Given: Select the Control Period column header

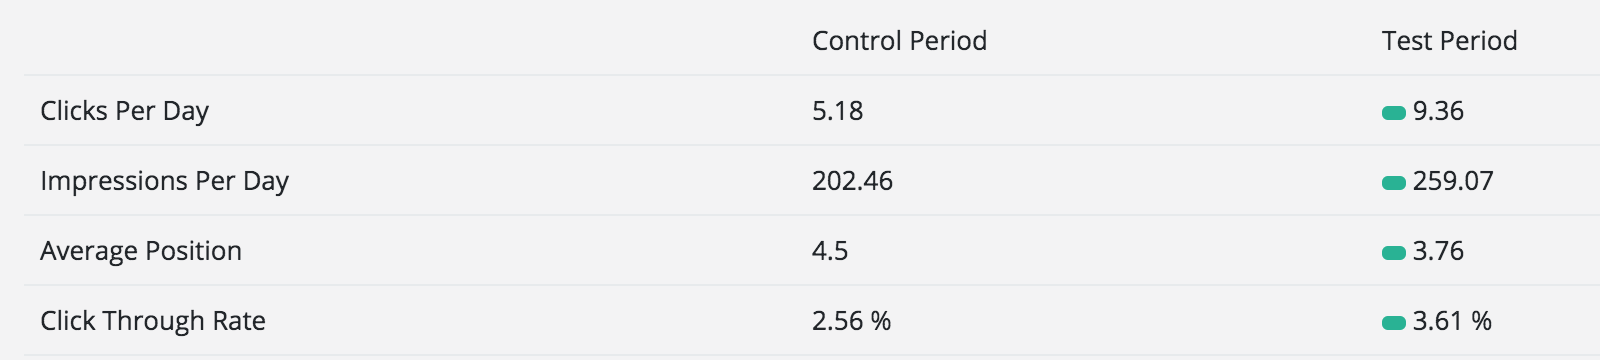Looking at the screenshot, I should click(899, 41).
